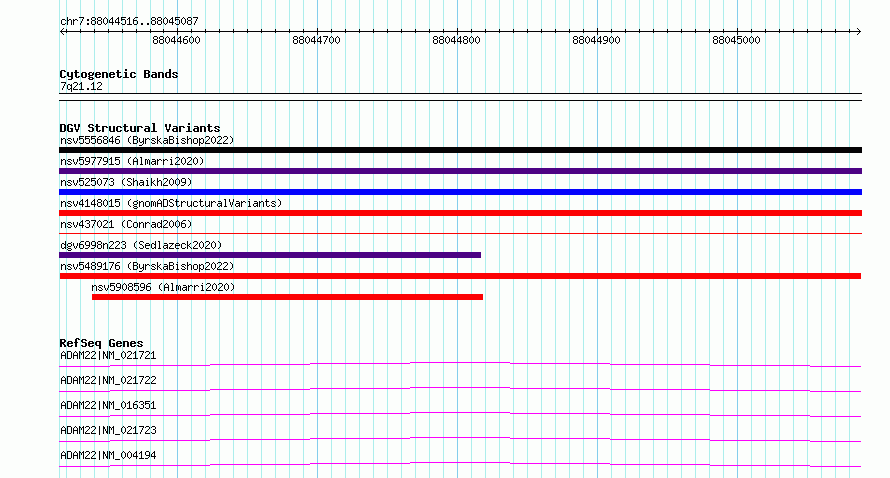Click the purple dgv6998n223 variant bar
890x478 pixels.
270,255
